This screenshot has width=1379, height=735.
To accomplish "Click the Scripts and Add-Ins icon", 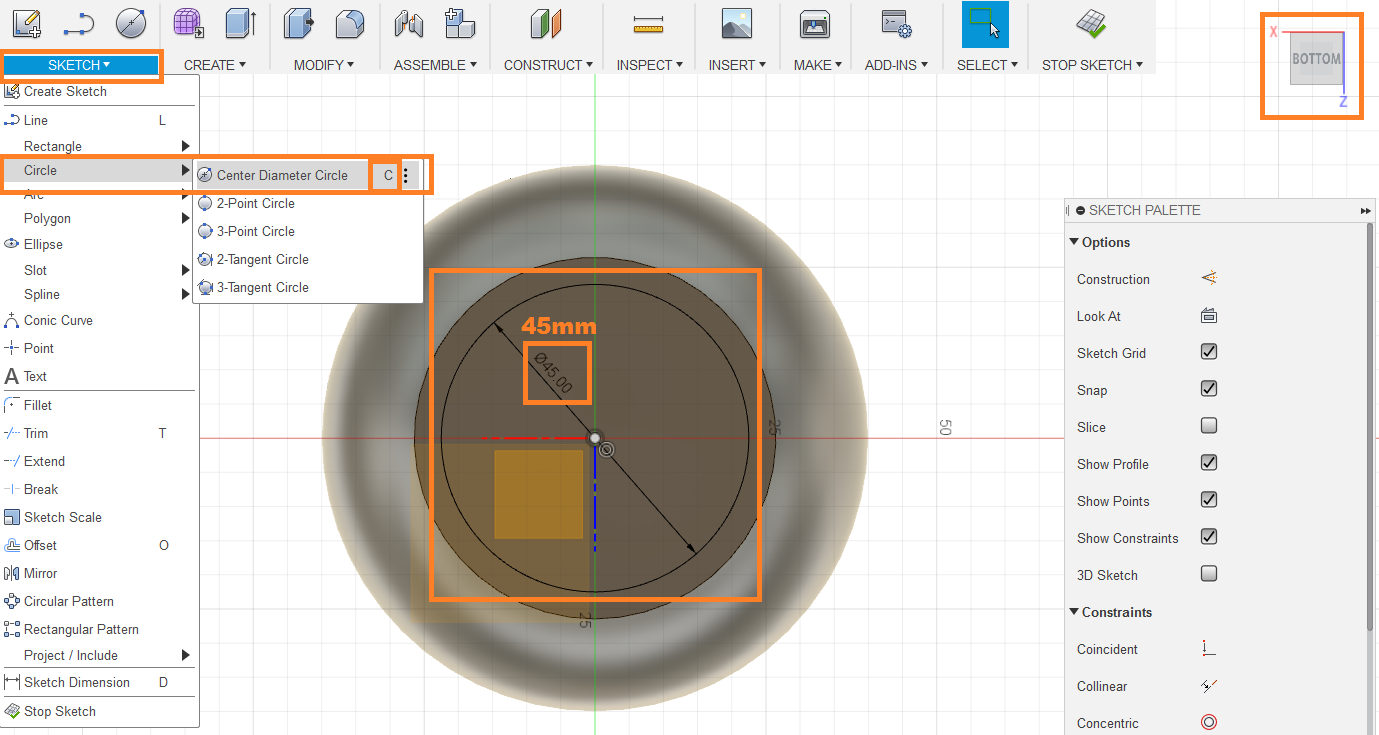I will point(895,23).
